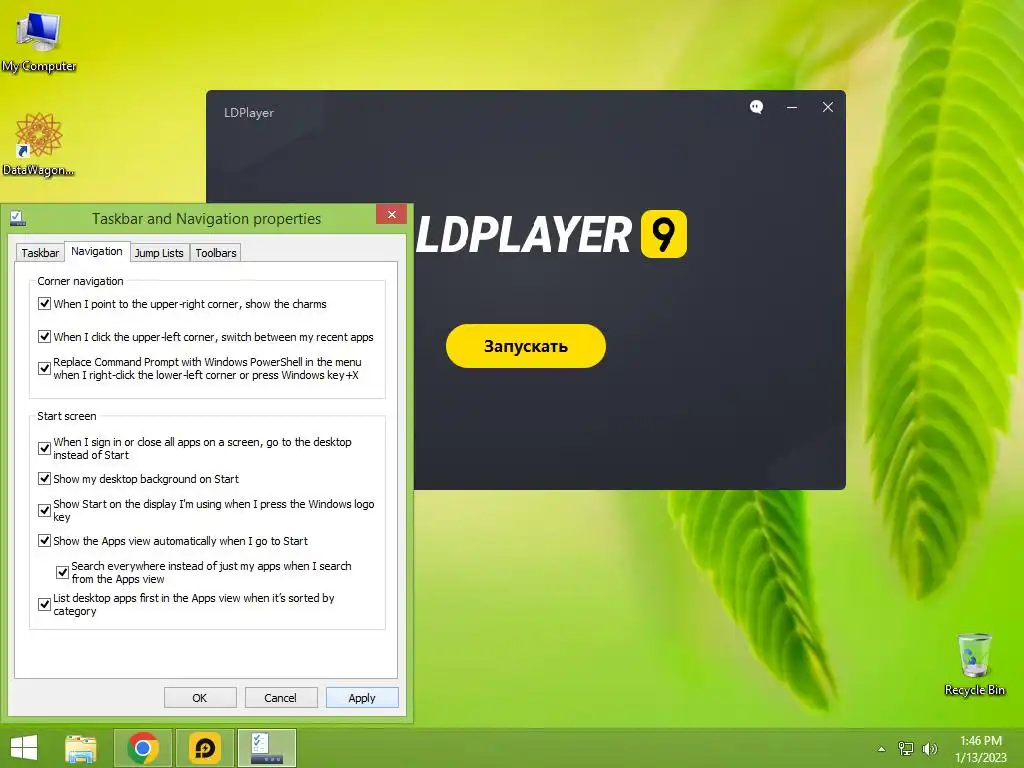Close the LDPlayer window
The width and height of the screenshot is (1024, 768).
coord(827,107)
